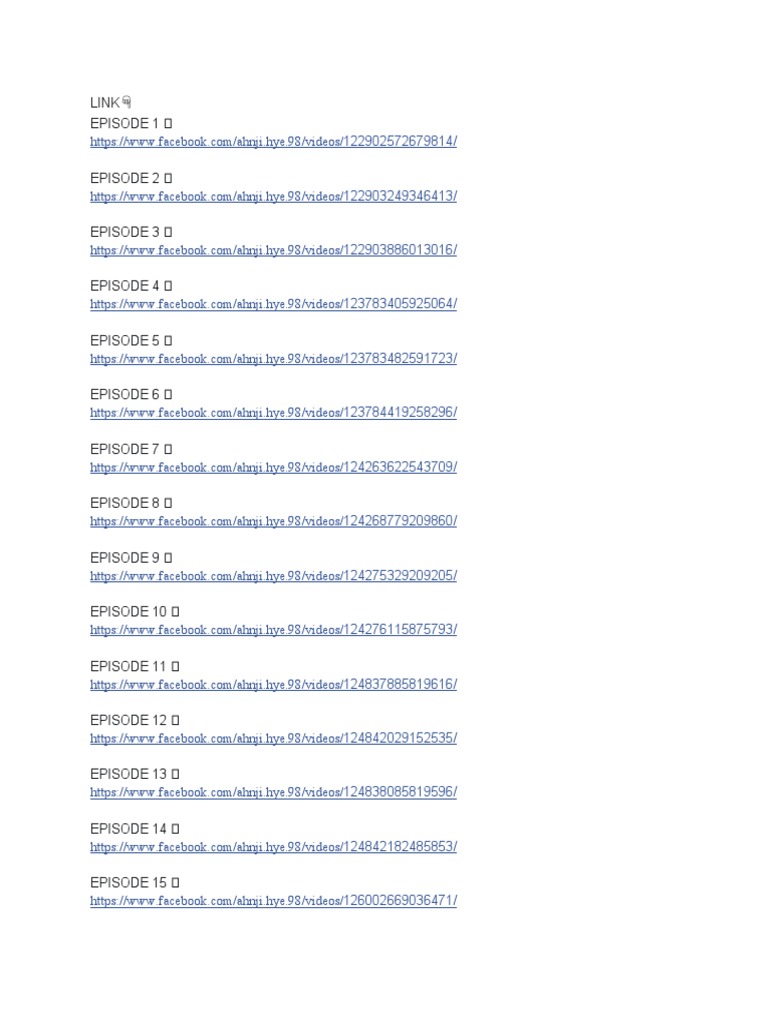Click the EPISODE 15 heading text
768x1024 pixels.
(129, 882)
